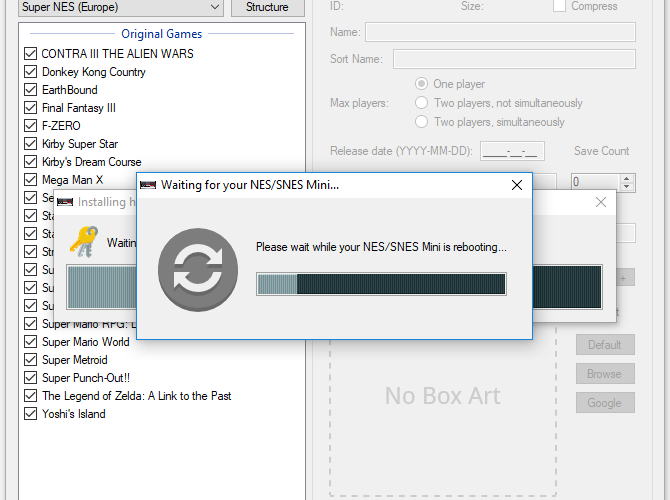Toggle The Legend of Zelda: A Link to the Past
This screenshot has width=670, height=500.
click(30, 395)
